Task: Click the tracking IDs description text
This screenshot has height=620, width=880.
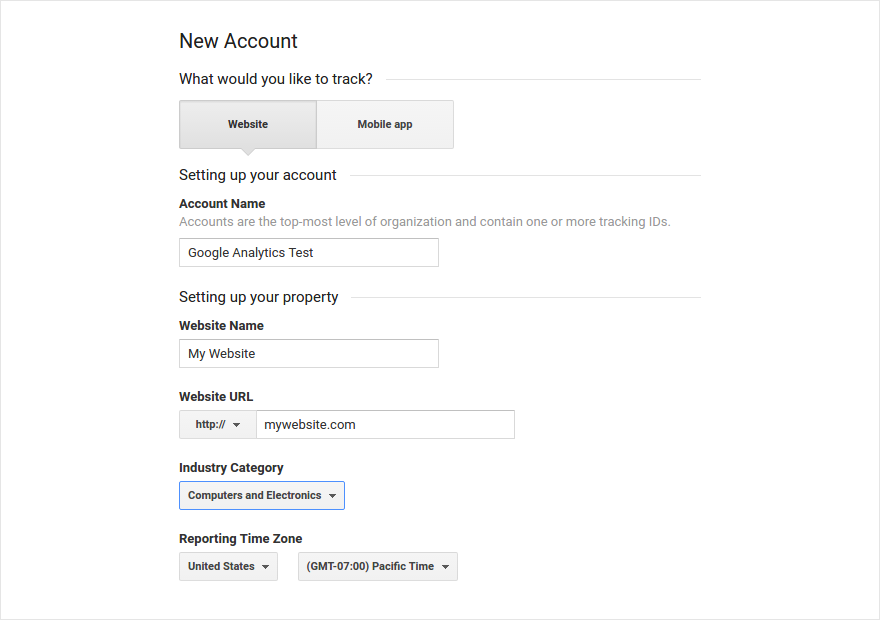Action: (425, 222)
